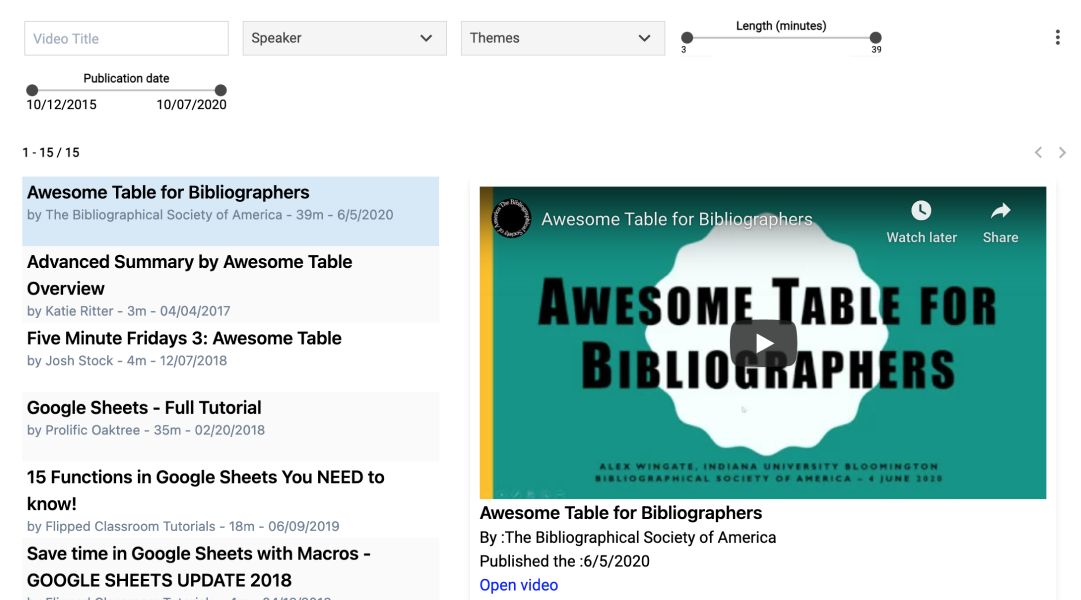Click the Length minimum slider handle
Screen dimensions: 1081x600
687,38
